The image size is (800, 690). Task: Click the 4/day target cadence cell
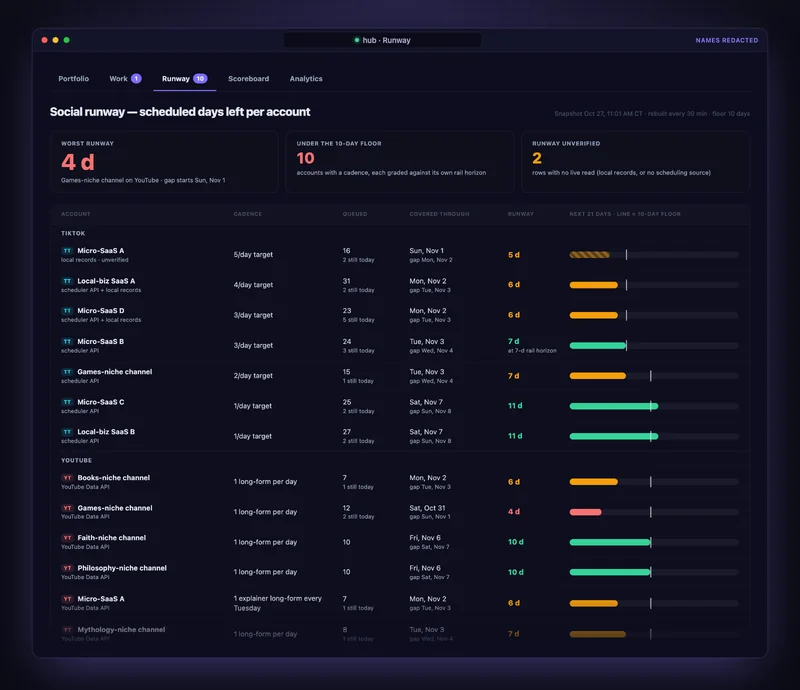coord(253,285)
